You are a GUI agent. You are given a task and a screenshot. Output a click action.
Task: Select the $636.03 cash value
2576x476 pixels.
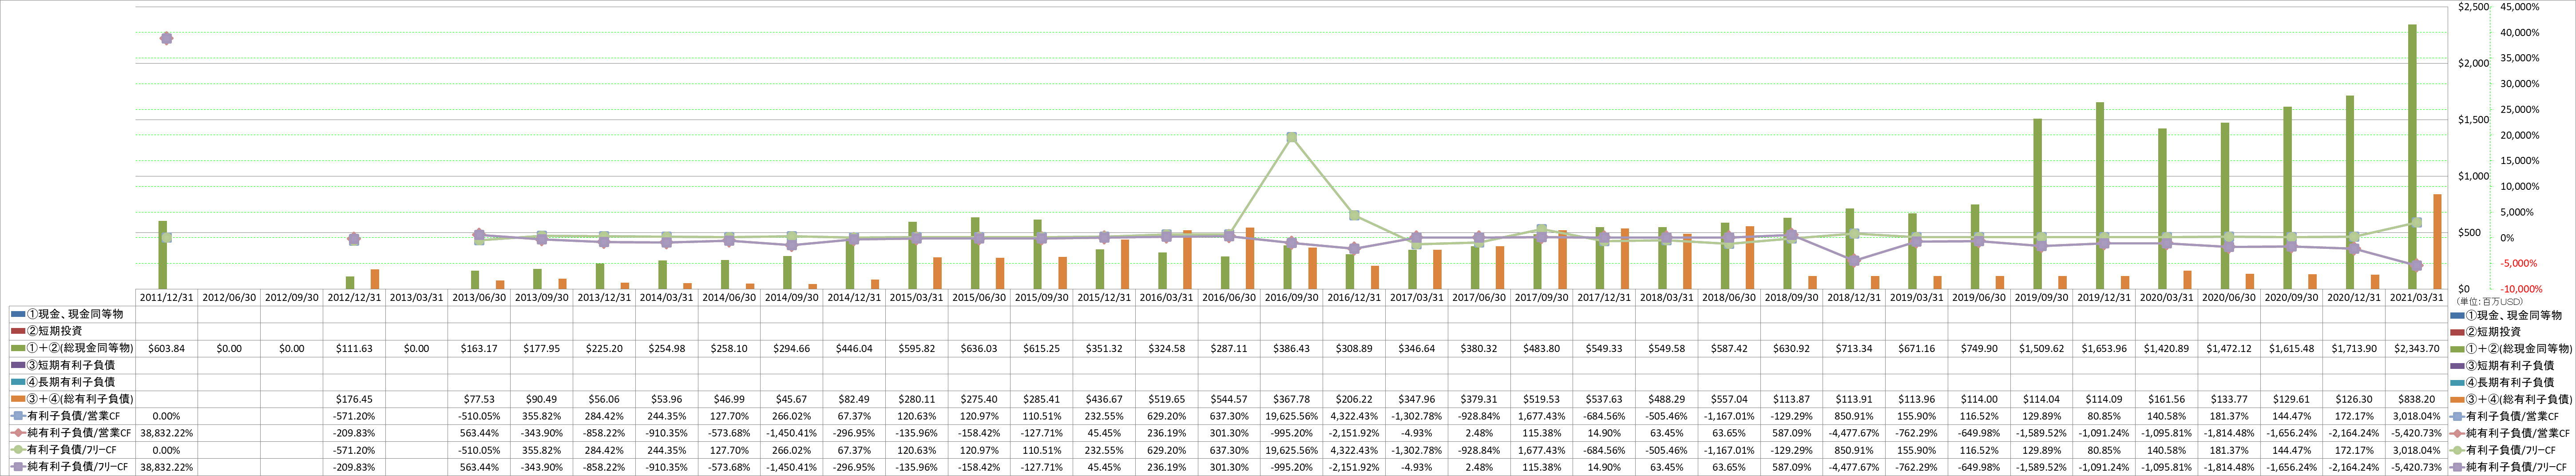click(979, 349)
